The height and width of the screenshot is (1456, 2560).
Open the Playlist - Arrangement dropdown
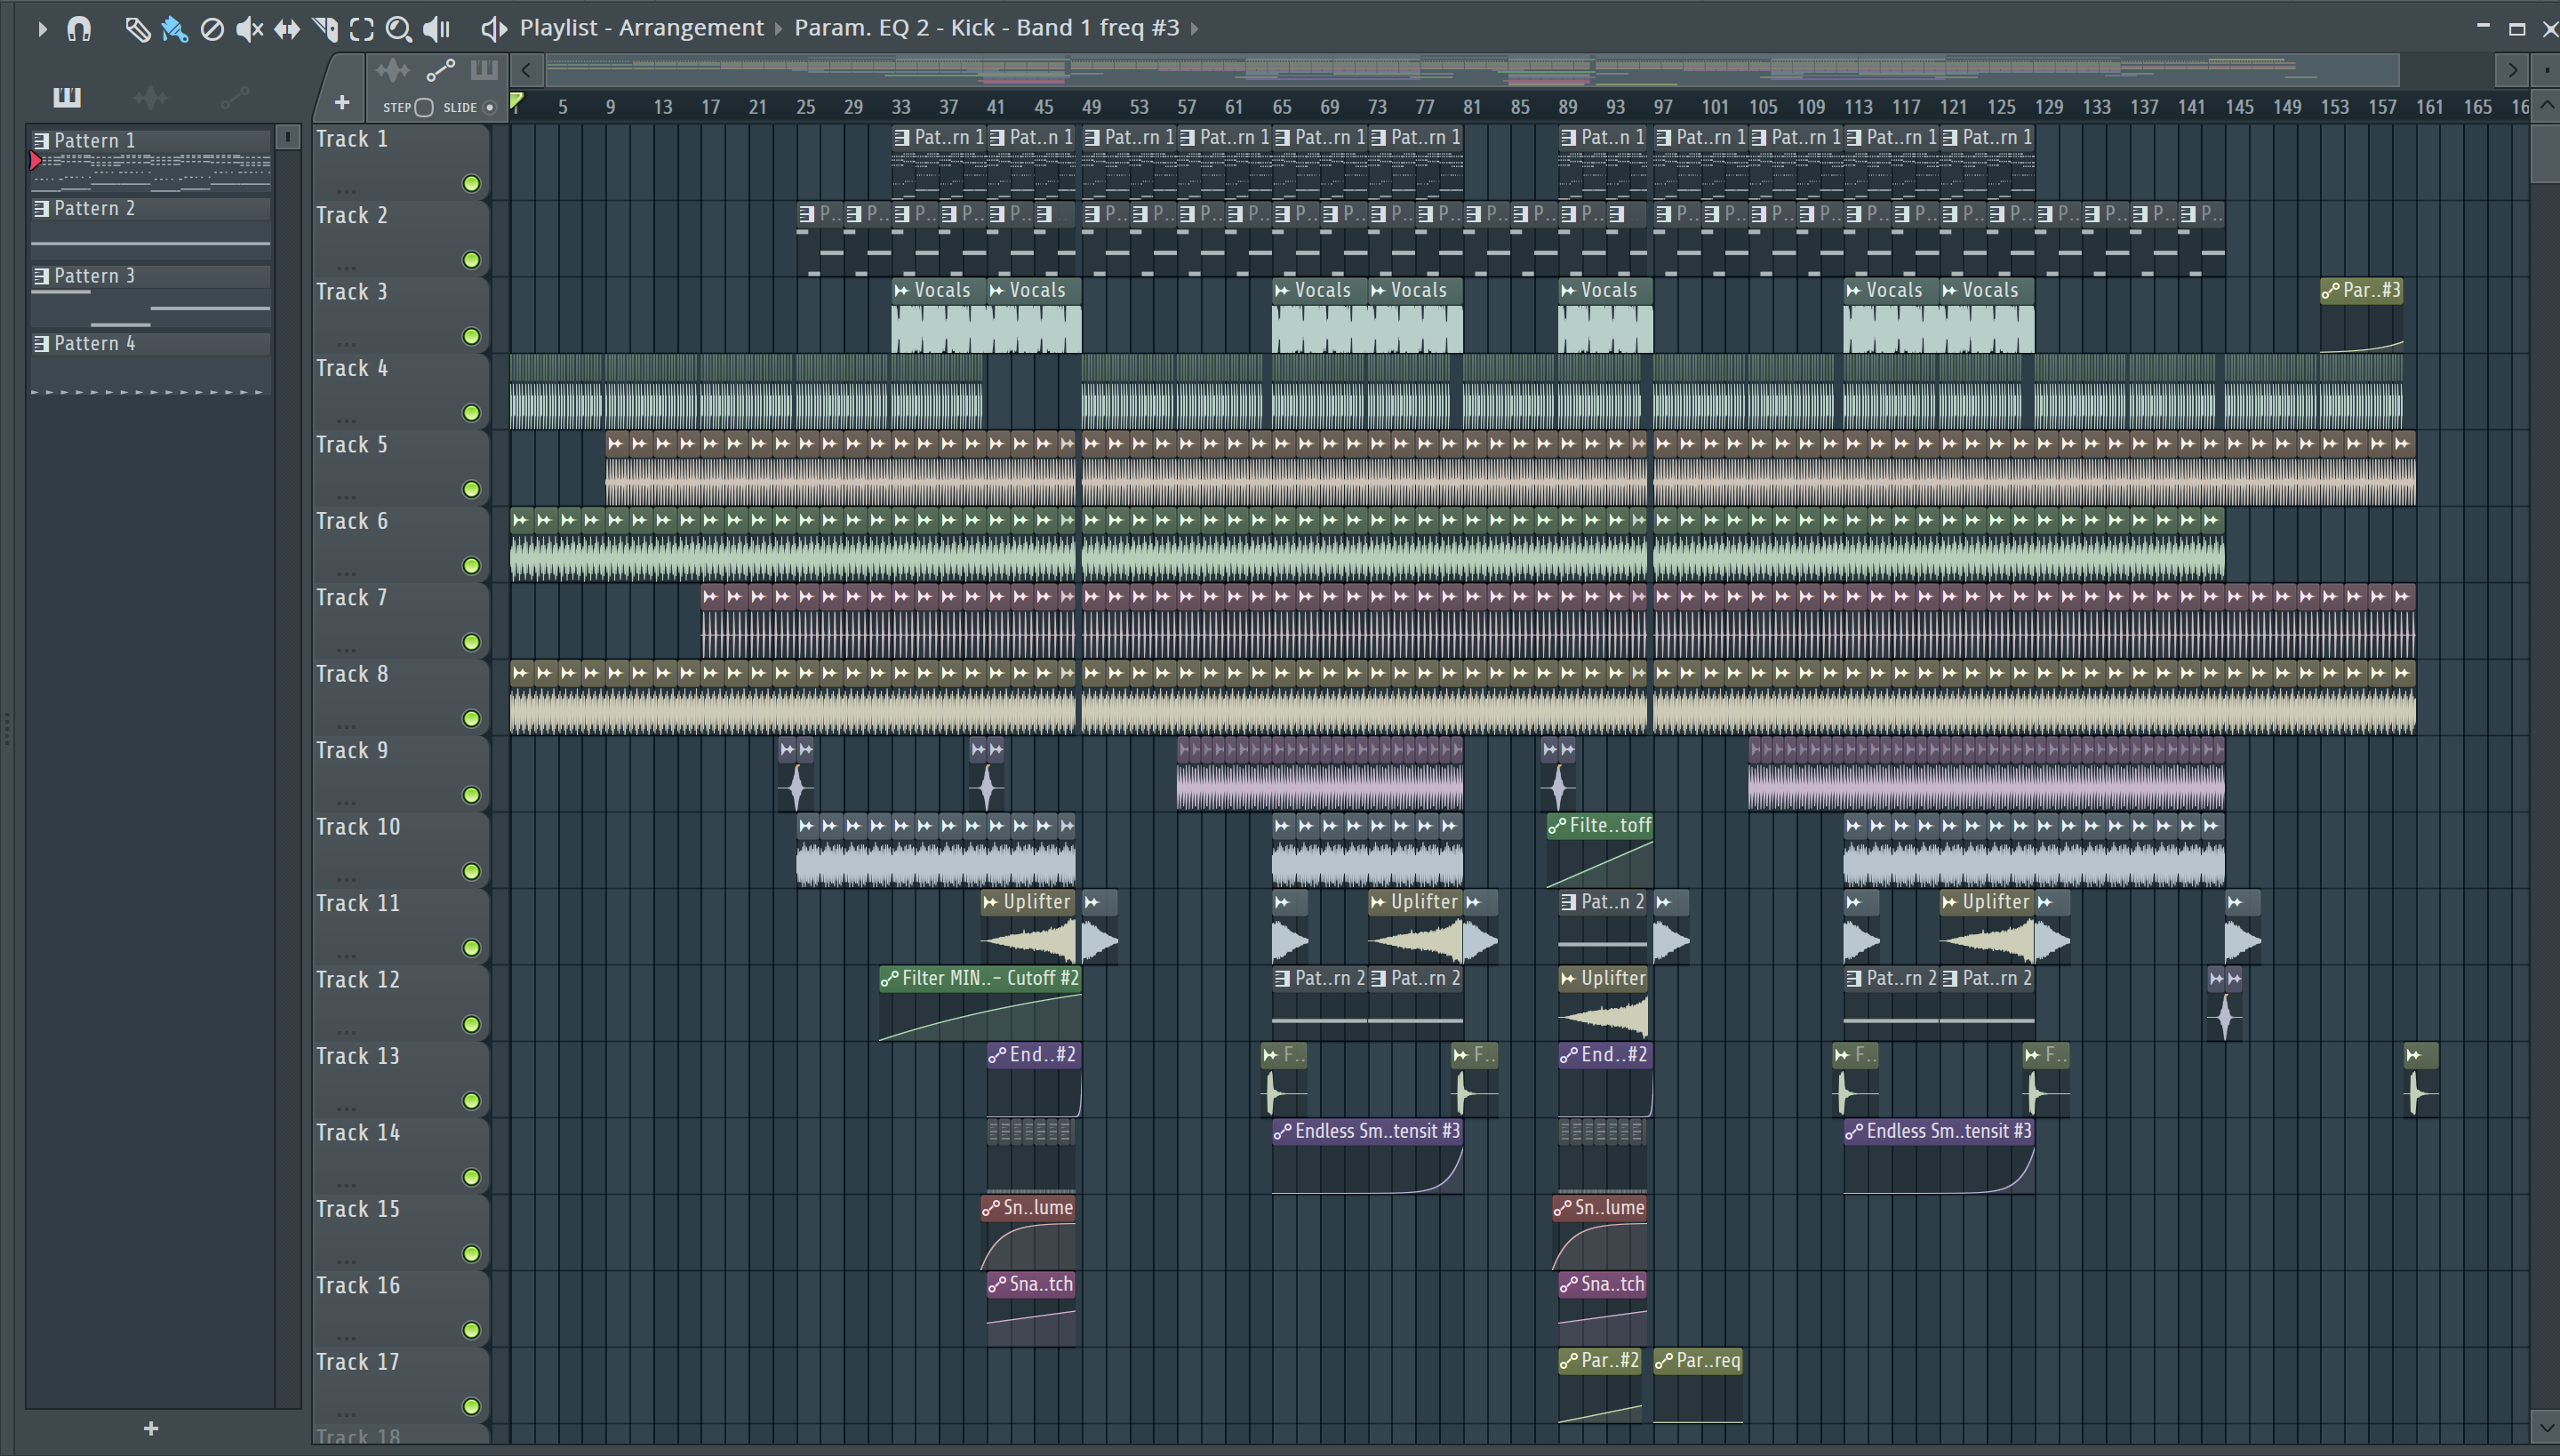coord(641,28)
